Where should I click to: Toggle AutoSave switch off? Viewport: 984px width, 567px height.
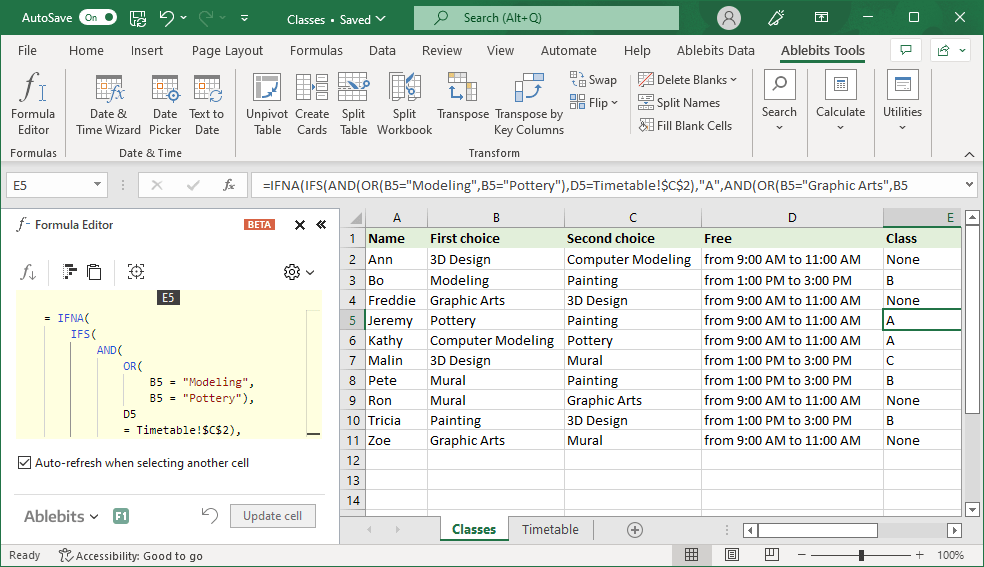98,18
